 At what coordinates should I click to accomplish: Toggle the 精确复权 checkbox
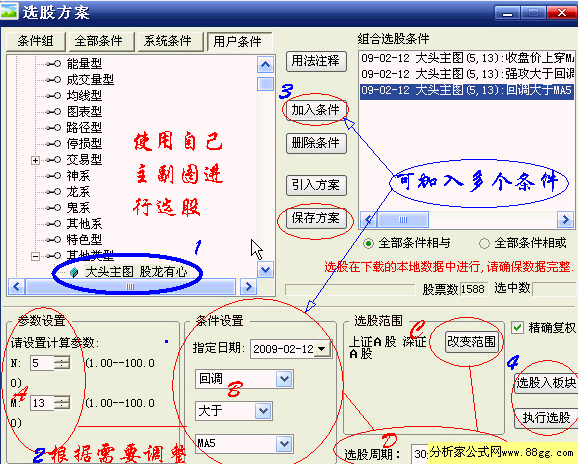tap(518, 327)
